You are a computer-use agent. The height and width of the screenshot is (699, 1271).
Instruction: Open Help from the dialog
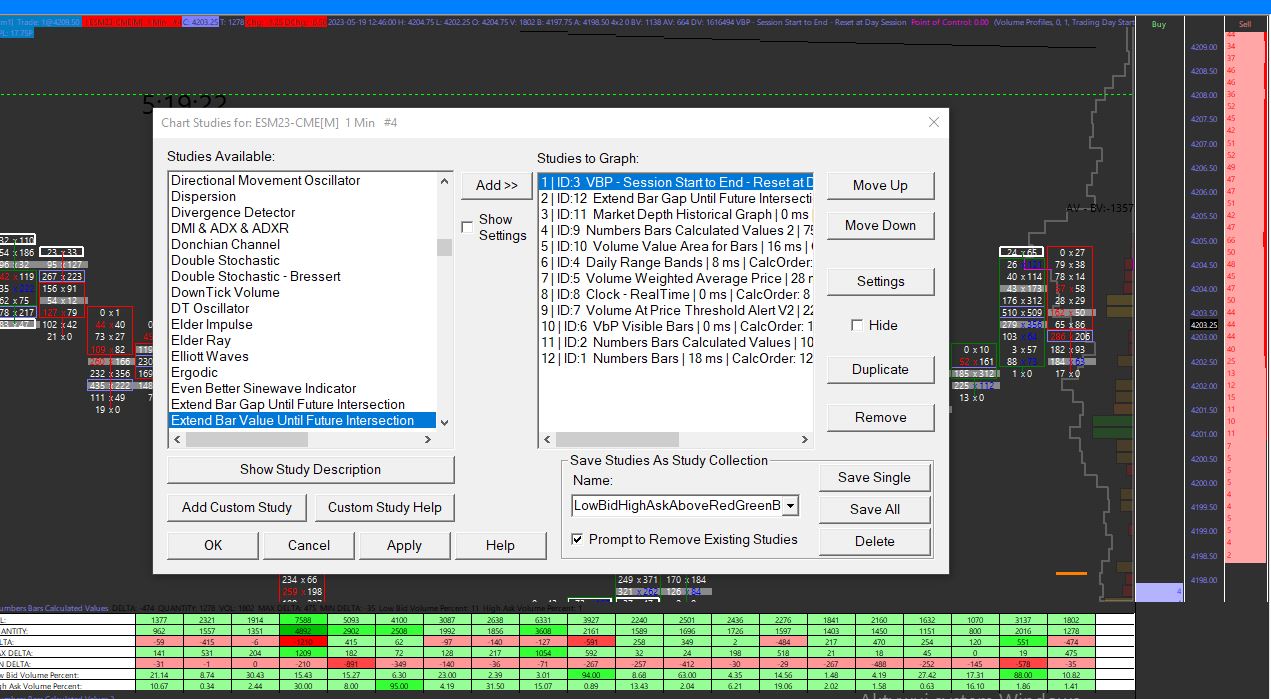click(x=500, y=545)
